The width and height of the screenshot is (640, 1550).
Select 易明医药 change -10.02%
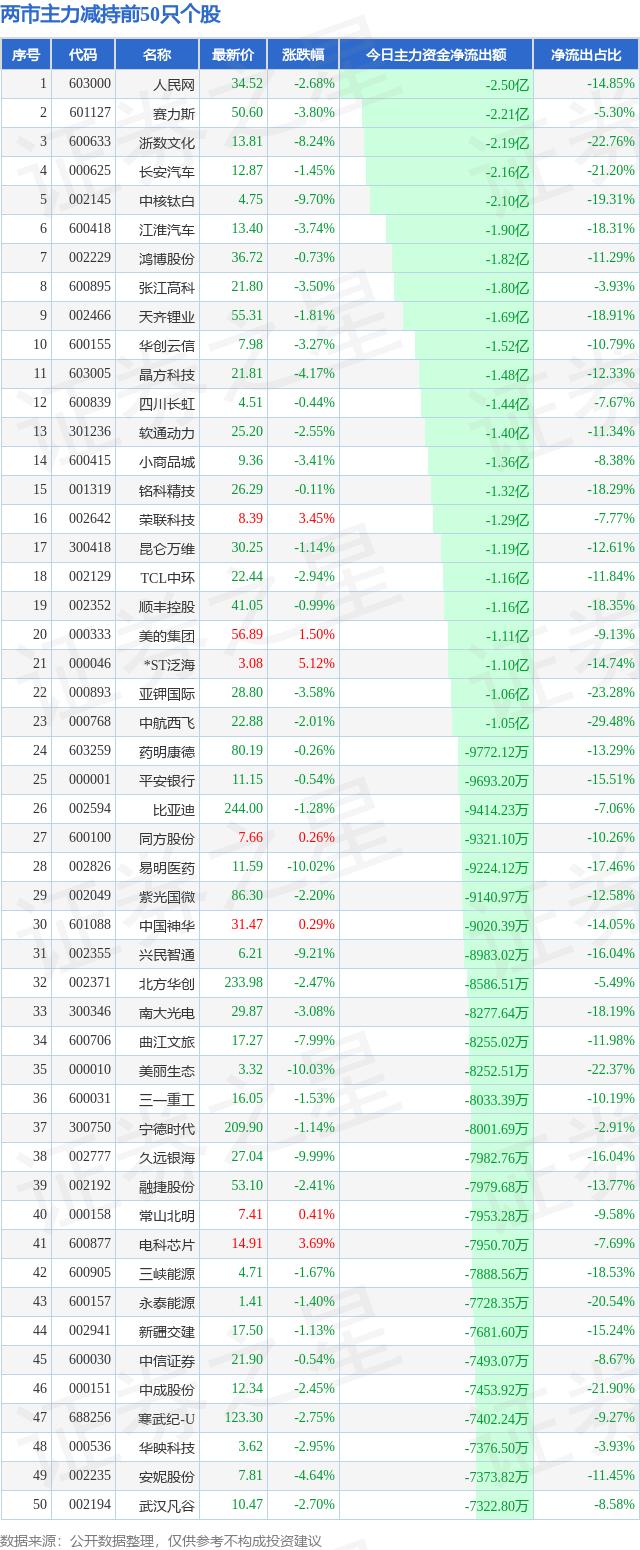tap(311, 867)
